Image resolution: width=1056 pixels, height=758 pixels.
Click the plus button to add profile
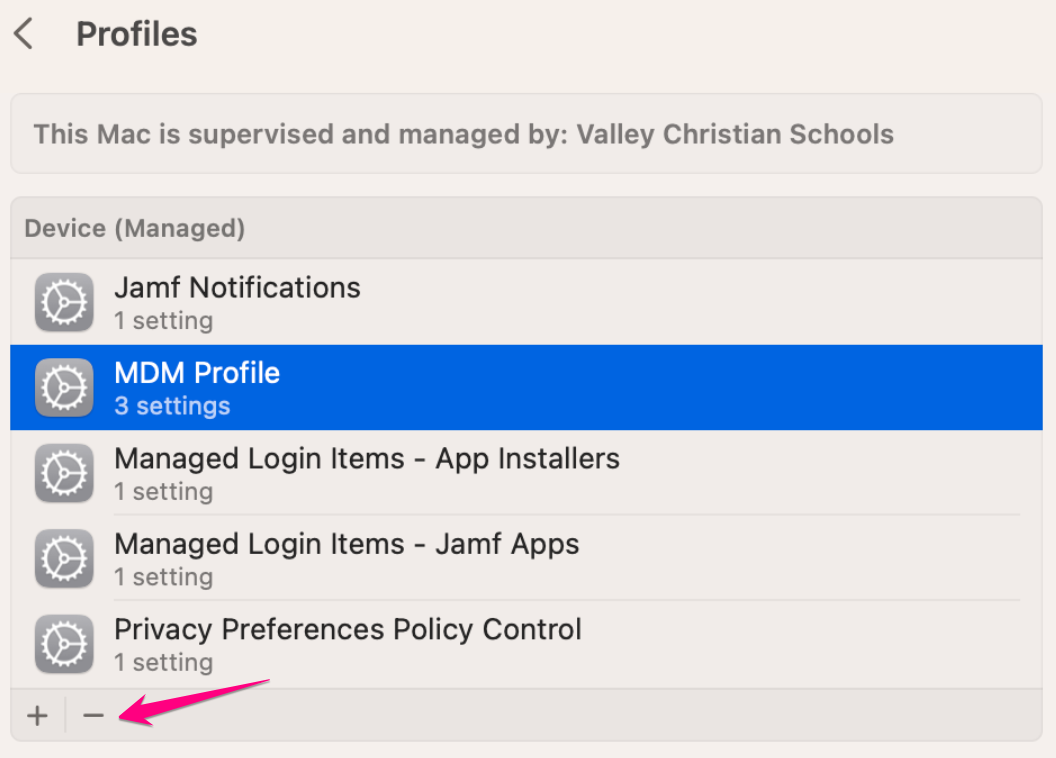click(37, 716)
